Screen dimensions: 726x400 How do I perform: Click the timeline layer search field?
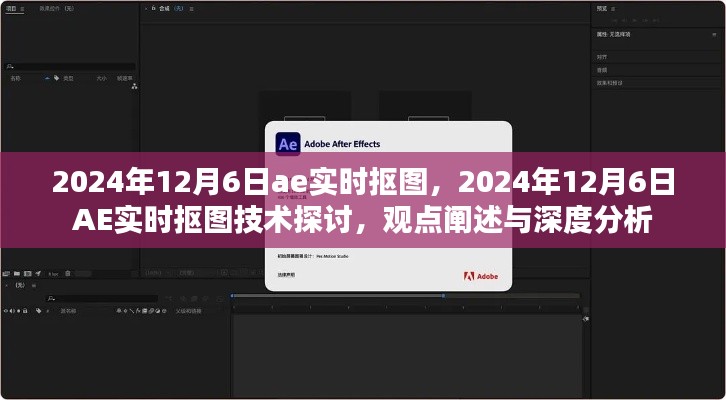click(101, 299)
